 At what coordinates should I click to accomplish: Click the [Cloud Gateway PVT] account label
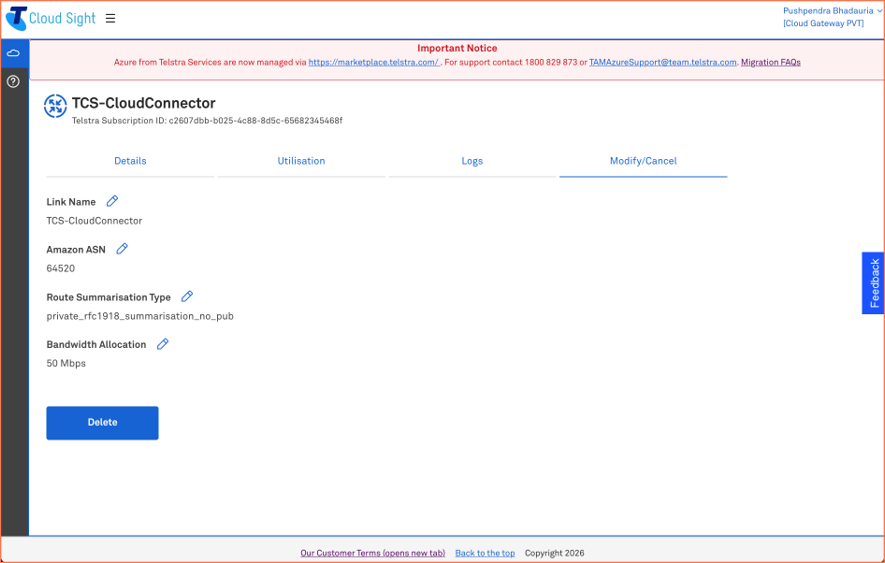tap(823, 24)
